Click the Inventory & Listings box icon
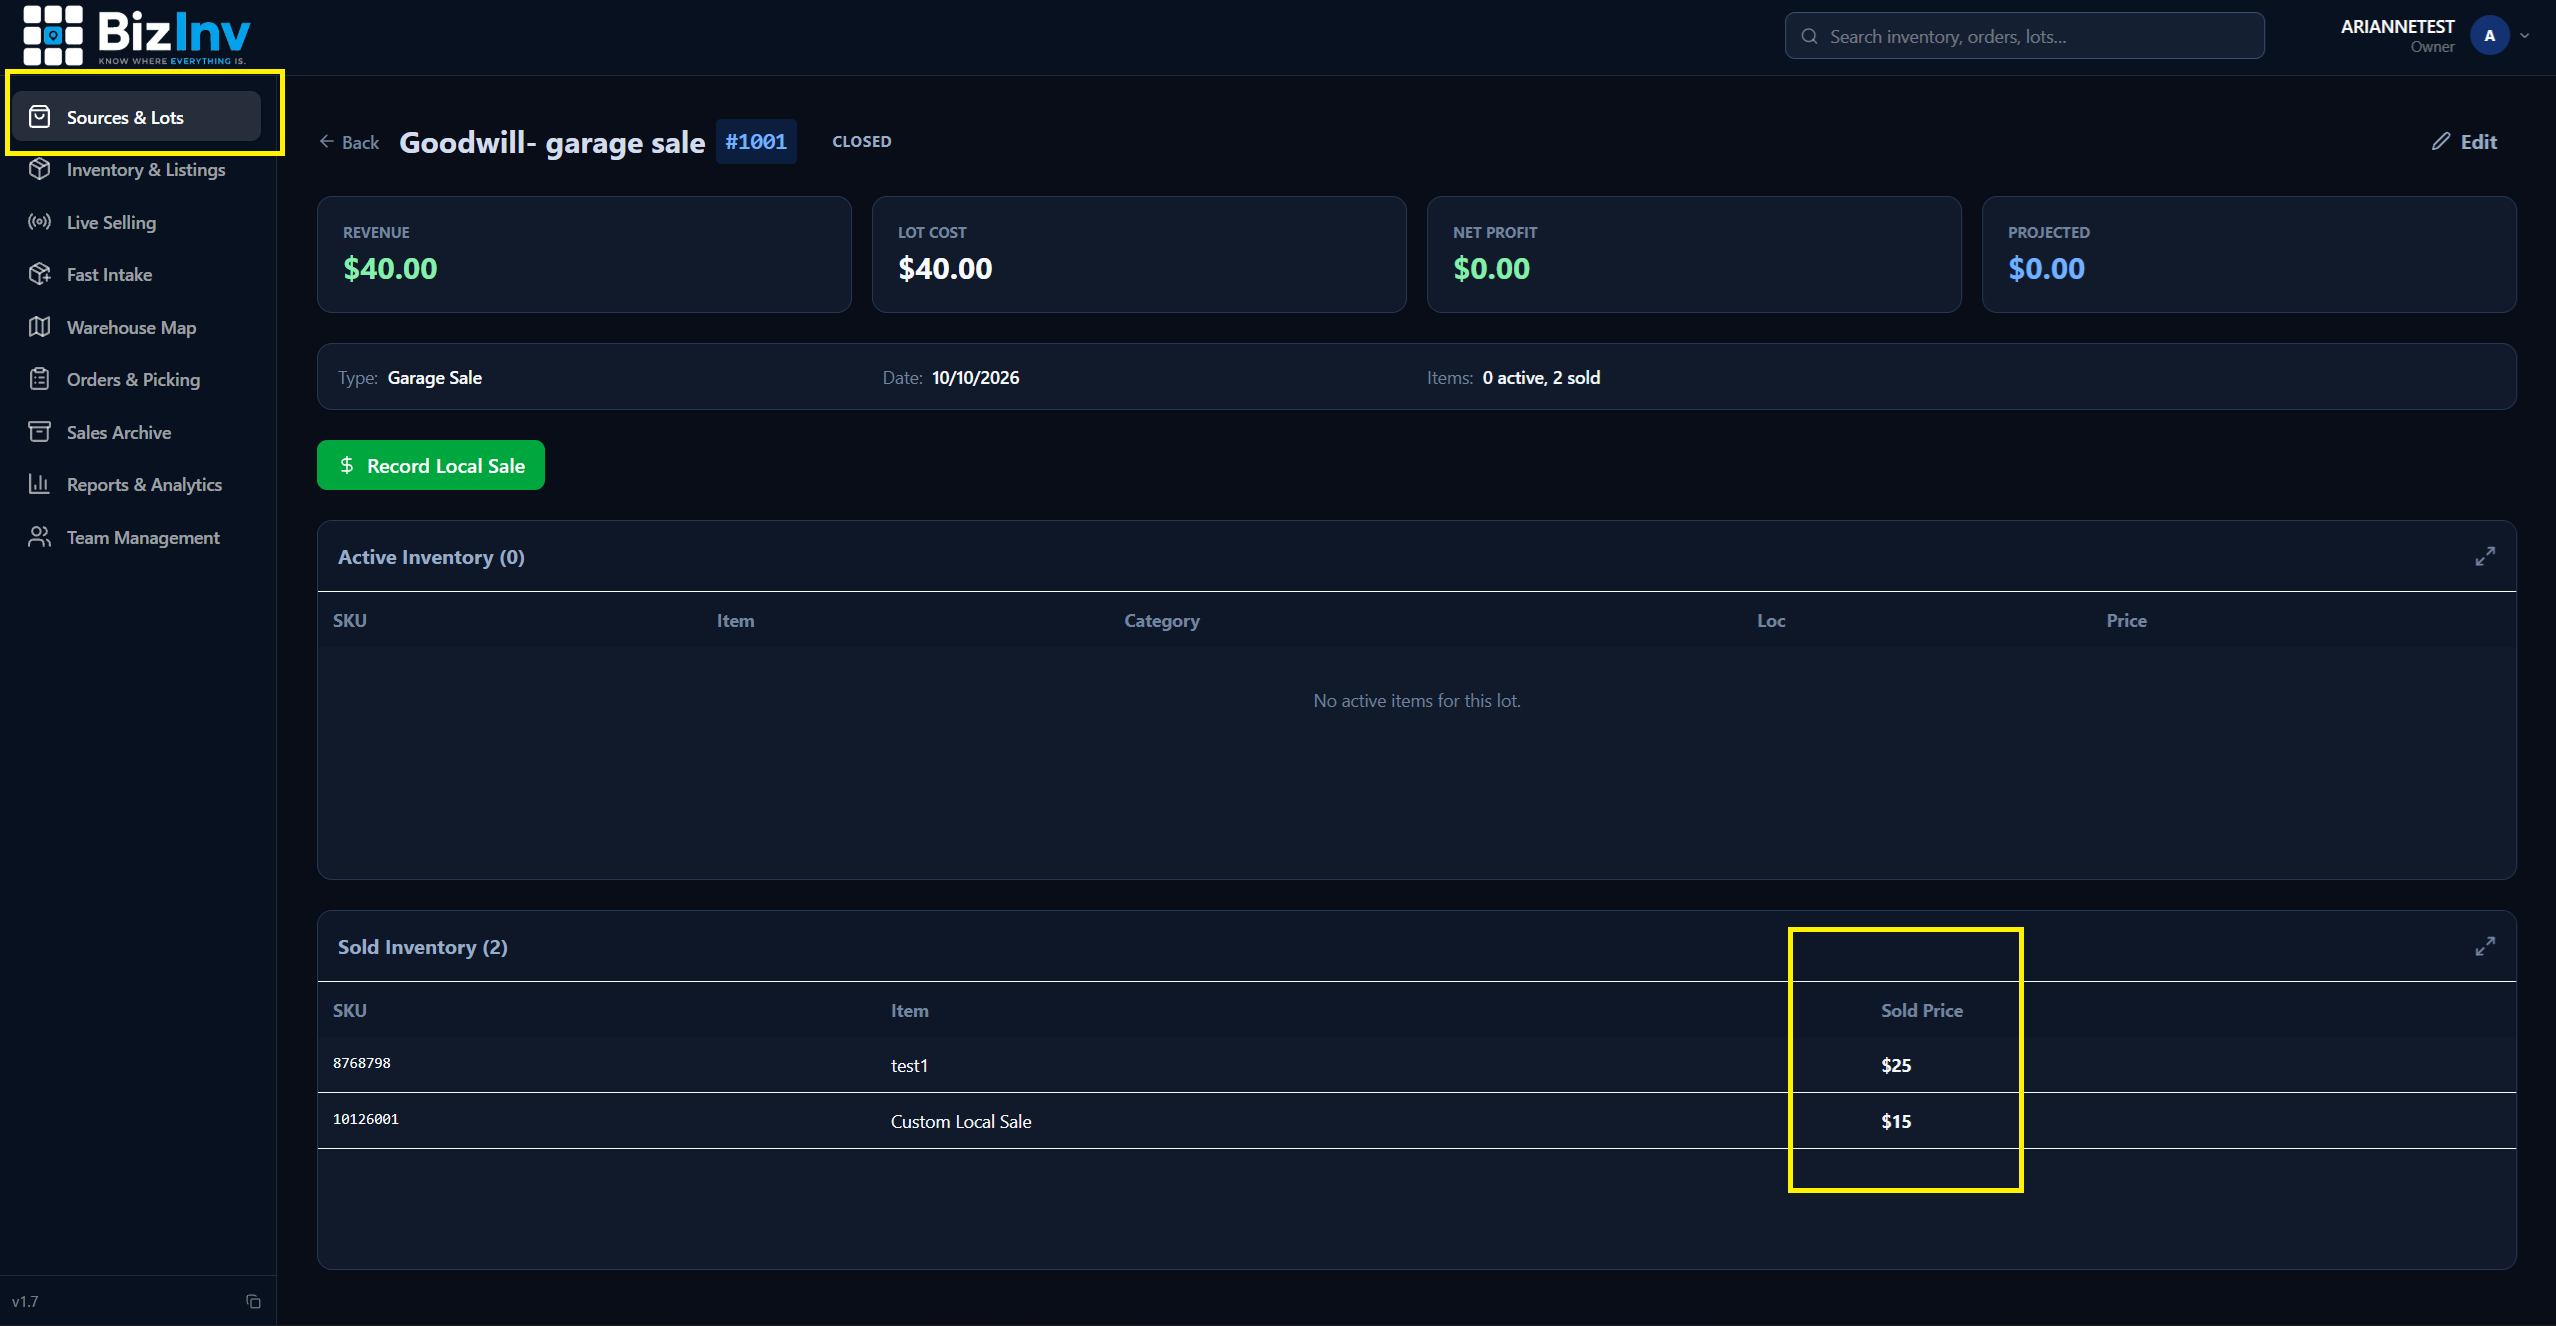Viewport: 2556px width, 1326px height. point(40,169)
